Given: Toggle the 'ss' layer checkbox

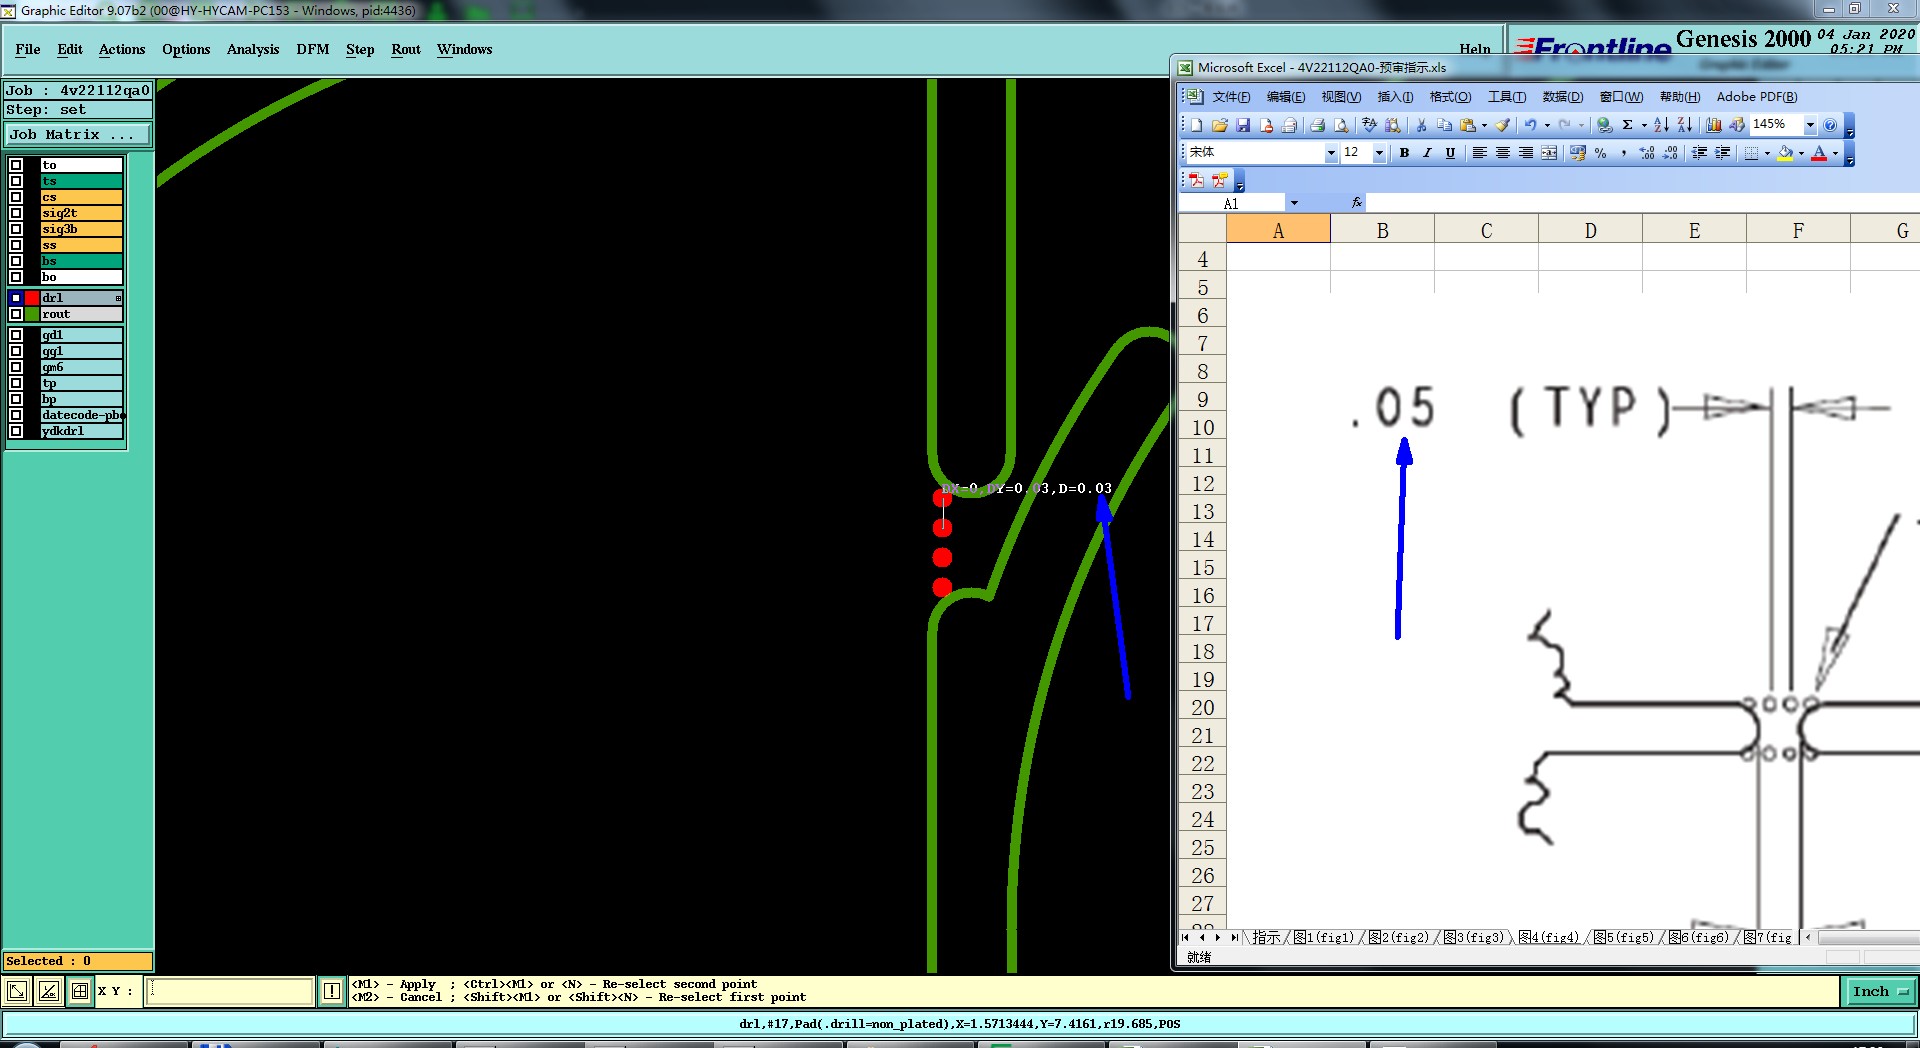Looking at the screenshot, I should (16, 245).
